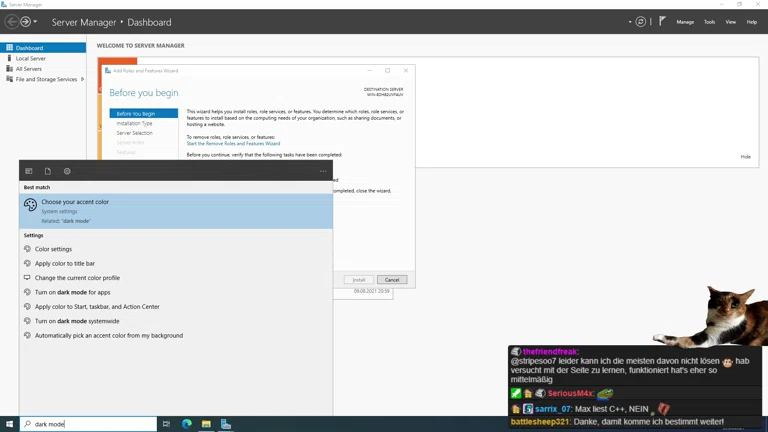Open the notifications flag
This screenshot has width=768, height=432.
coord(662,21)
